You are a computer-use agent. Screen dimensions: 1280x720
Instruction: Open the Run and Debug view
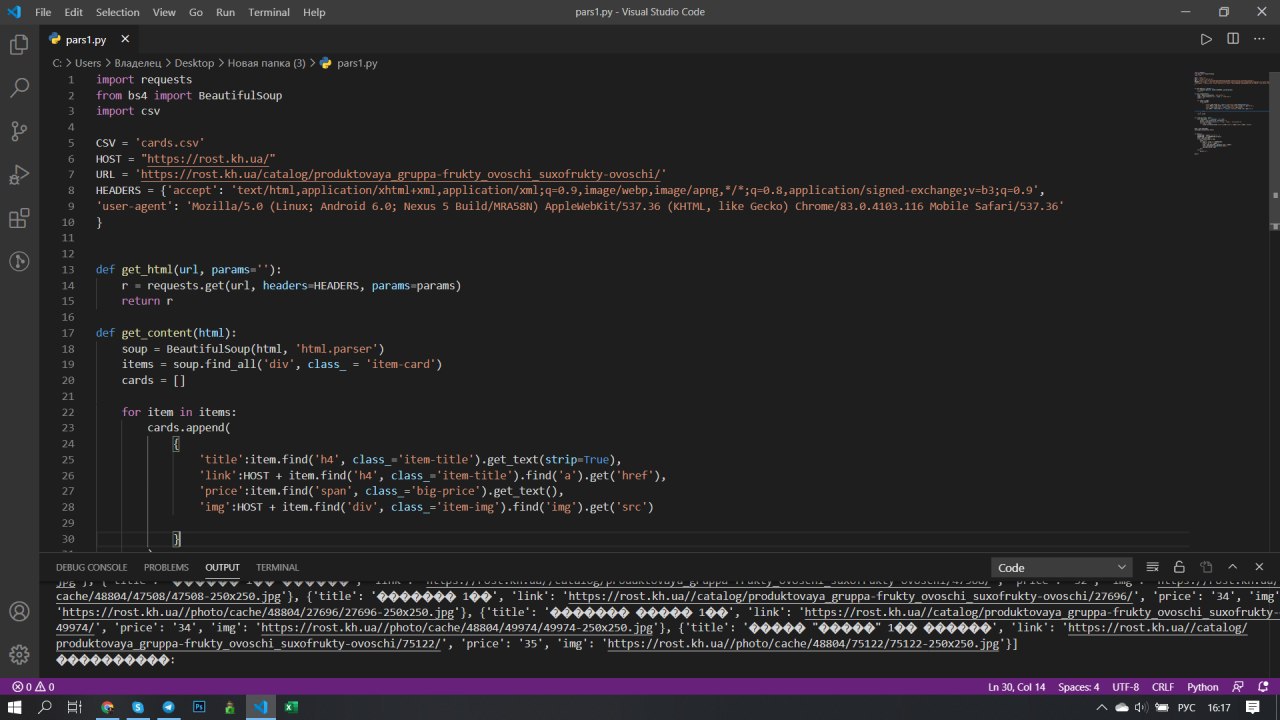pos(19,175)
